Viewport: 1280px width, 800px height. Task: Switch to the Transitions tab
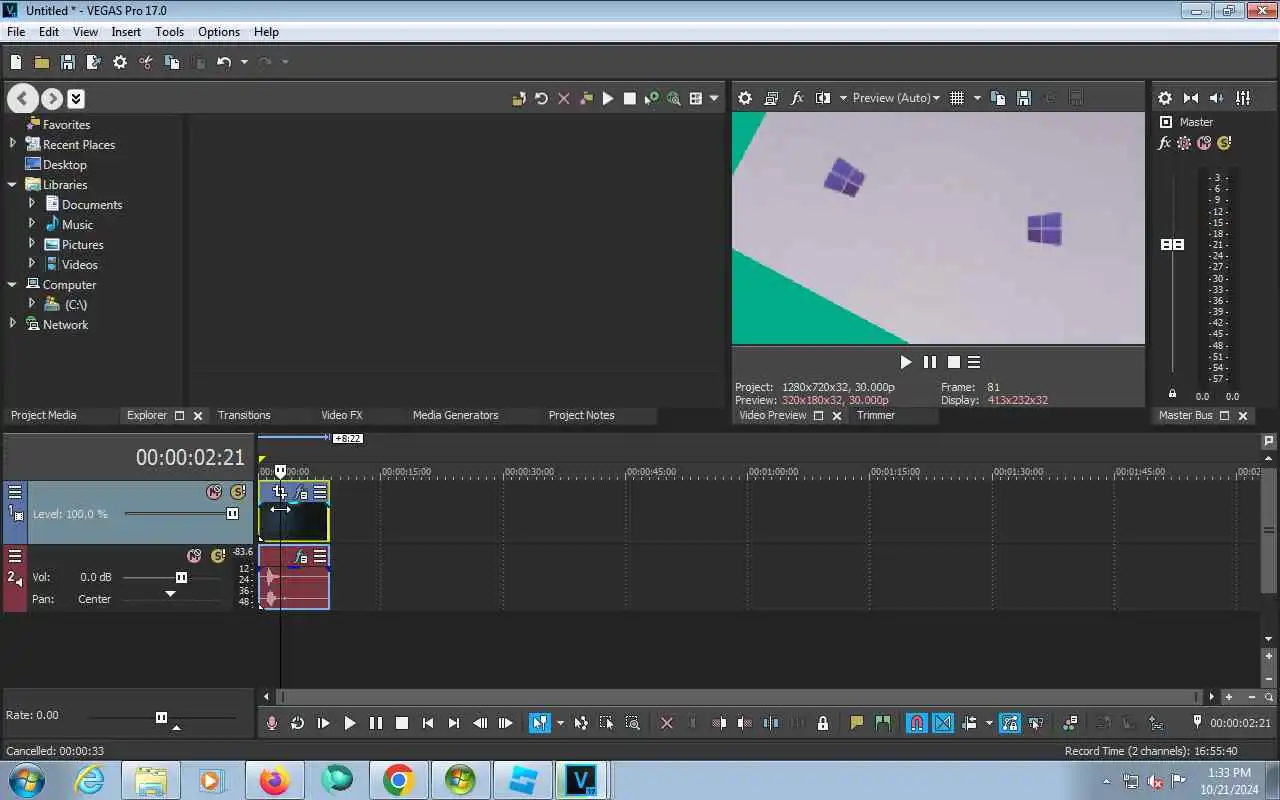(244, 415)
